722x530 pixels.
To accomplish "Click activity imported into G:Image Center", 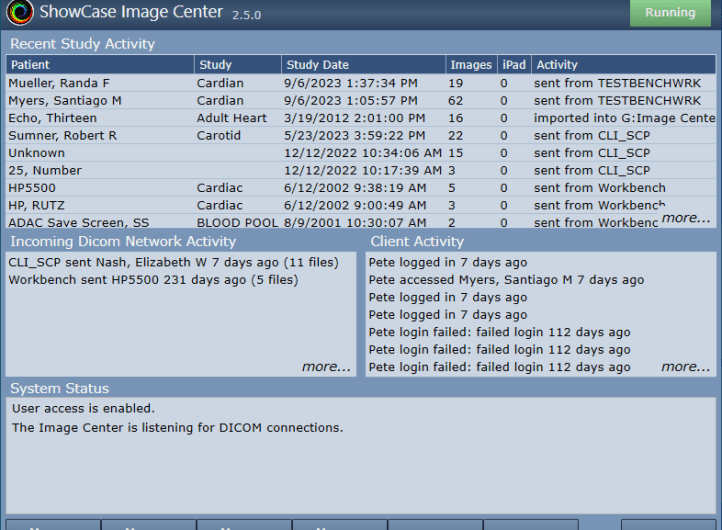I will pyautogui.click(x=624, y=118).
